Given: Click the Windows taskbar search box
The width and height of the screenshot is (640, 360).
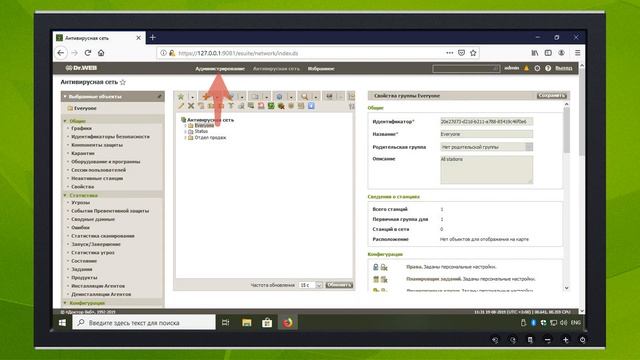Looking at the screenshot, I should pos(144,322).
